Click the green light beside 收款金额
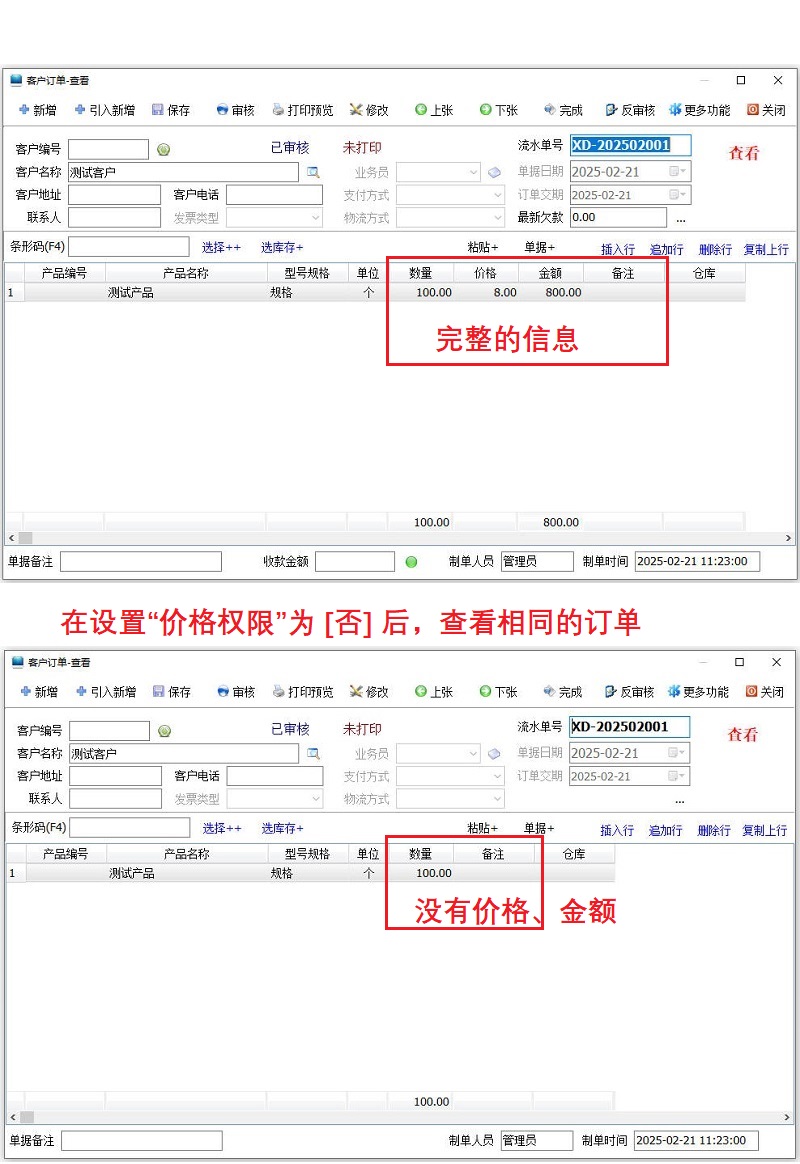Screen dimensions: 800x1164 [x=410, y=561]
